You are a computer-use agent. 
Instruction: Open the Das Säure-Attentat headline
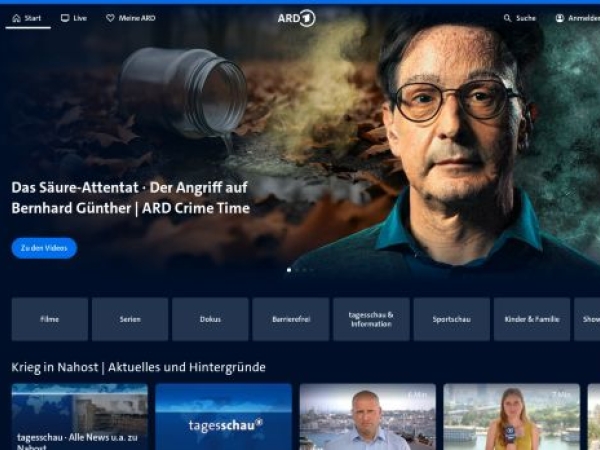tap(130, 198)
